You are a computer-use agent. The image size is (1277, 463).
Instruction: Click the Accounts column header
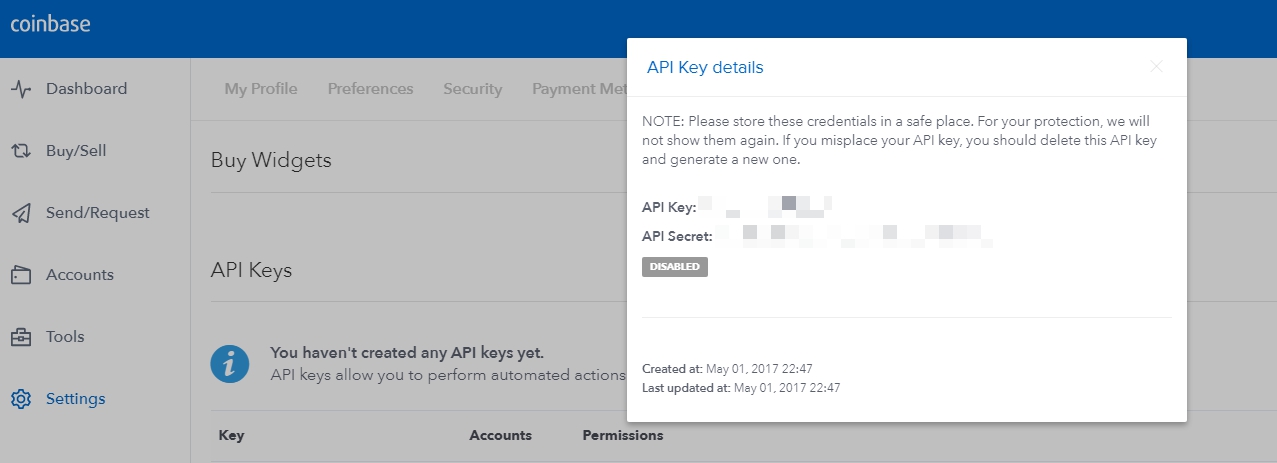tap(501, 436)
